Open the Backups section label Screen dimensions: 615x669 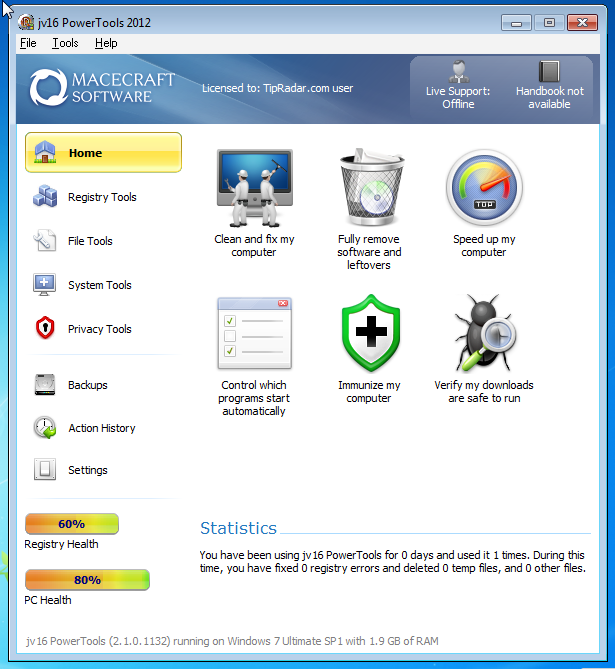[88, 385]
